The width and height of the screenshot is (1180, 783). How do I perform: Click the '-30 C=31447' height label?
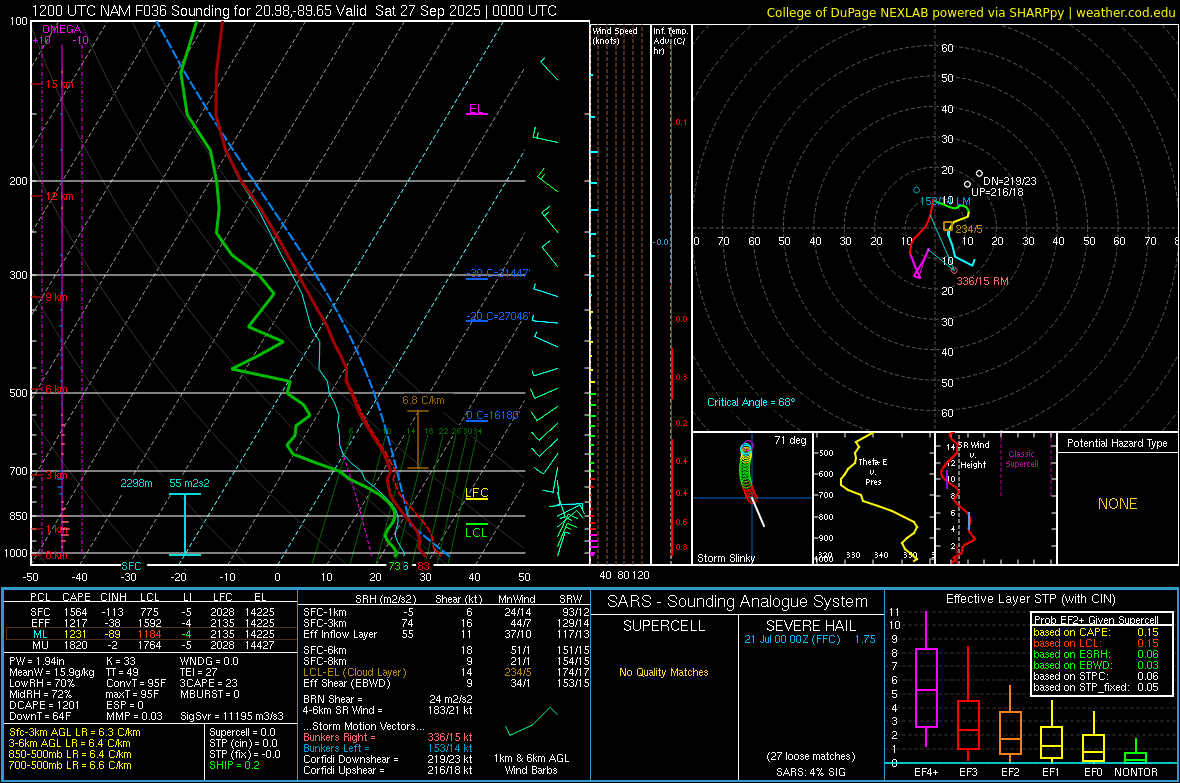[498, 273]
